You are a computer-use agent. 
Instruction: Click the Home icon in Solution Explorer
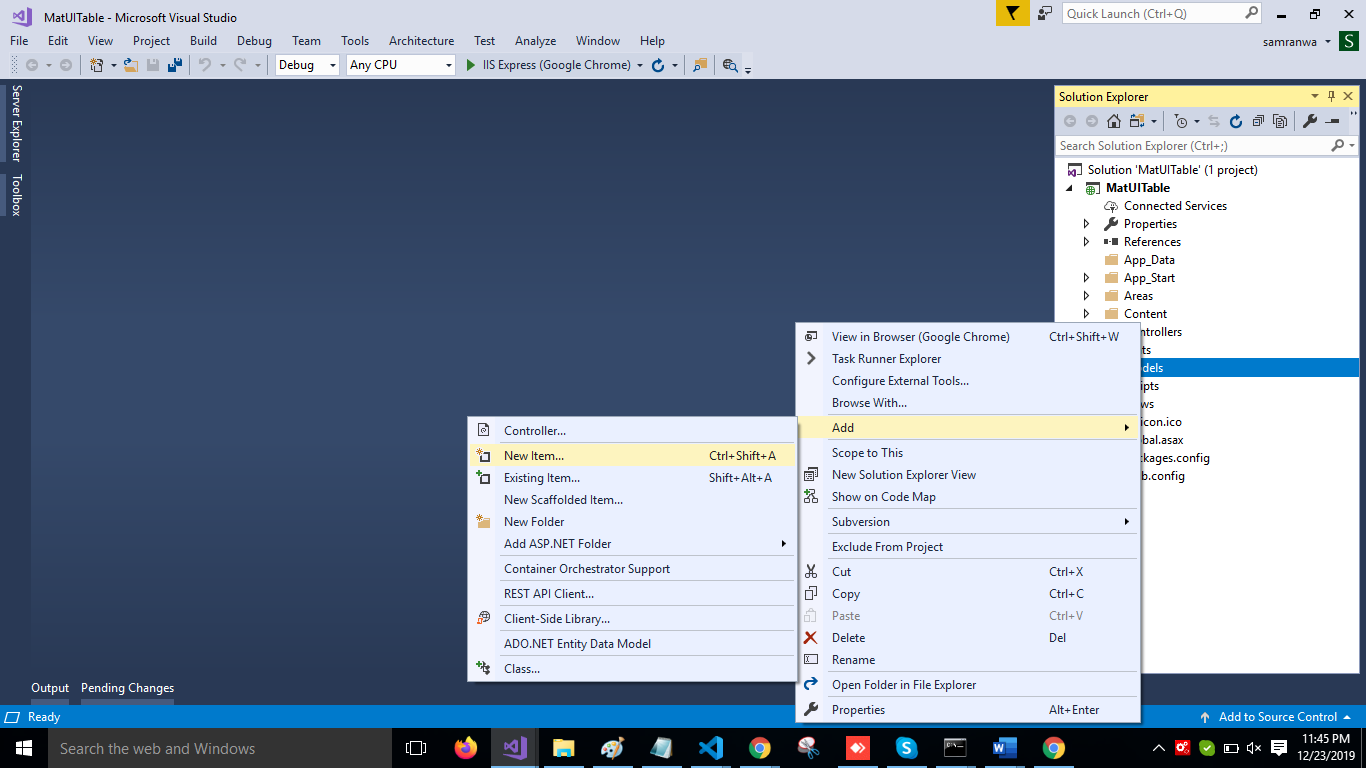tap(1113, 121)
